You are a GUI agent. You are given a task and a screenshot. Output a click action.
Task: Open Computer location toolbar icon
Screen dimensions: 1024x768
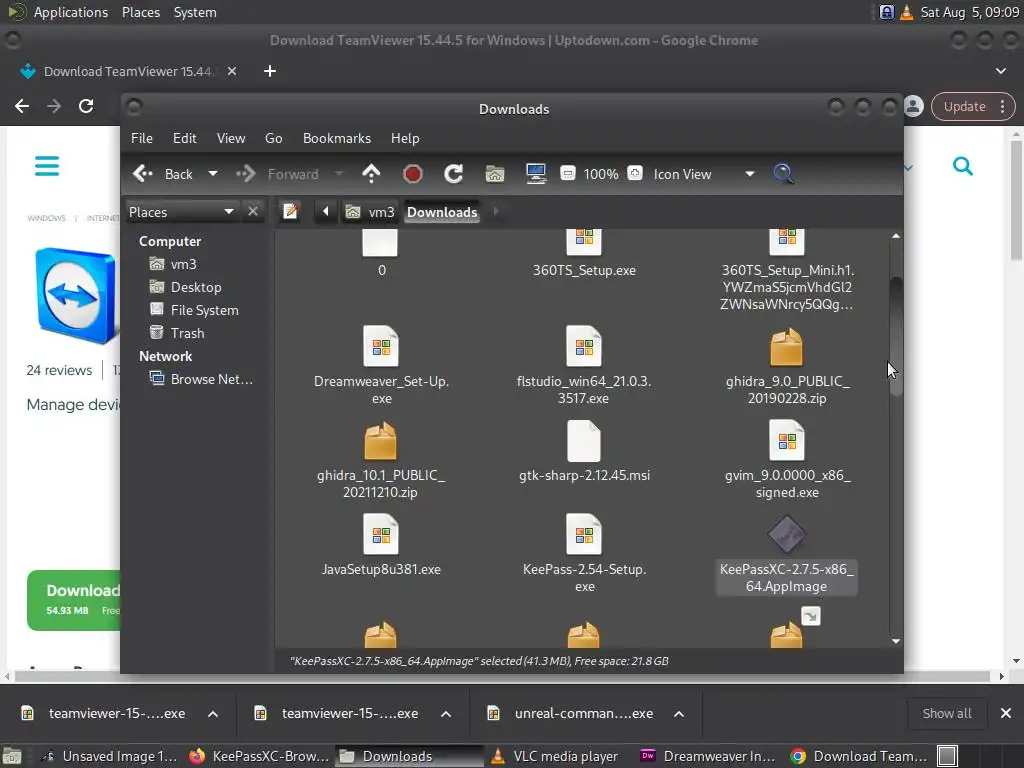[536, 174]
